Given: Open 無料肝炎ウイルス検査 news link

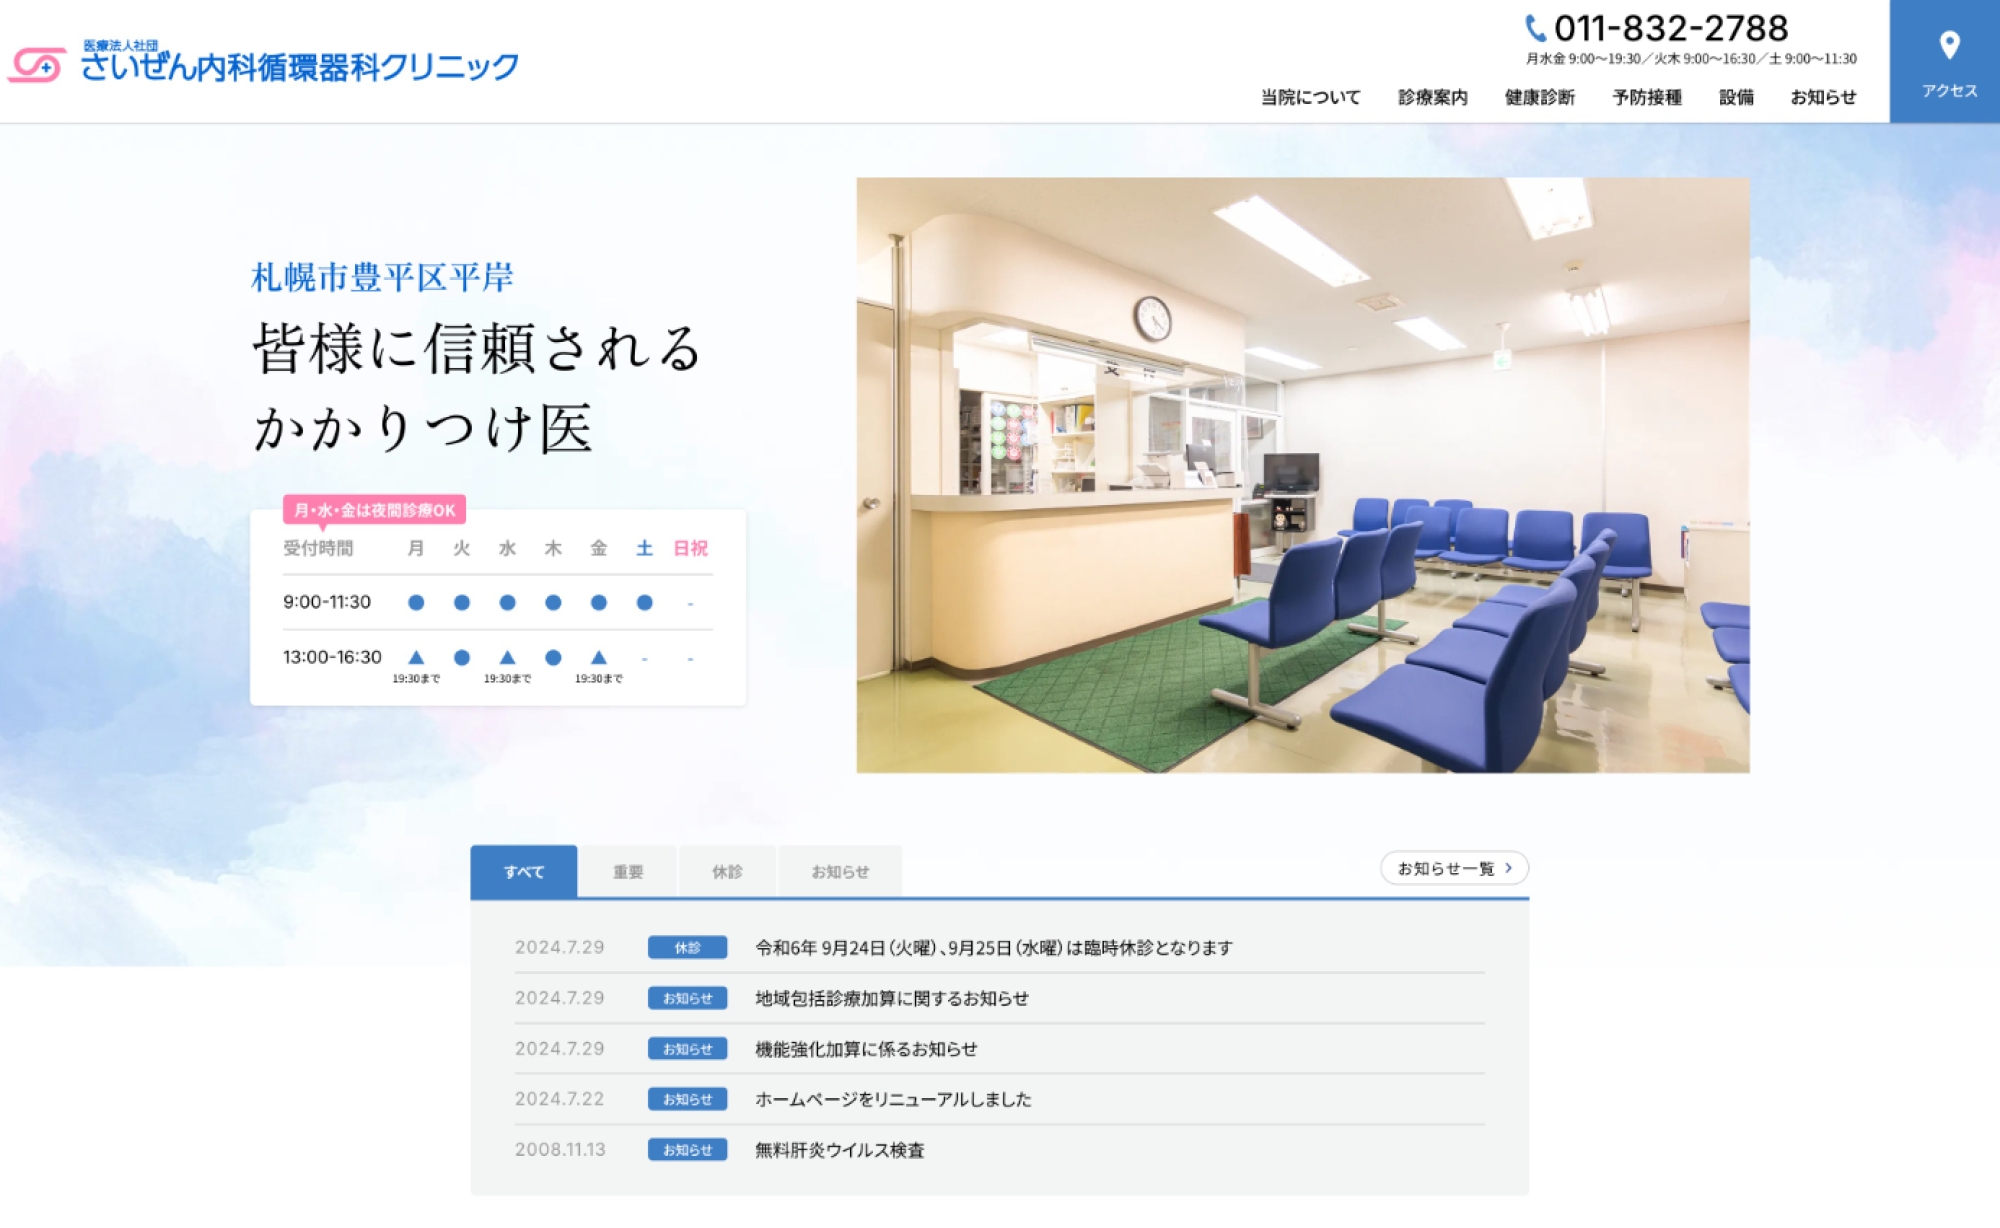Looking at the screenshot, I should coord(839,1150).
